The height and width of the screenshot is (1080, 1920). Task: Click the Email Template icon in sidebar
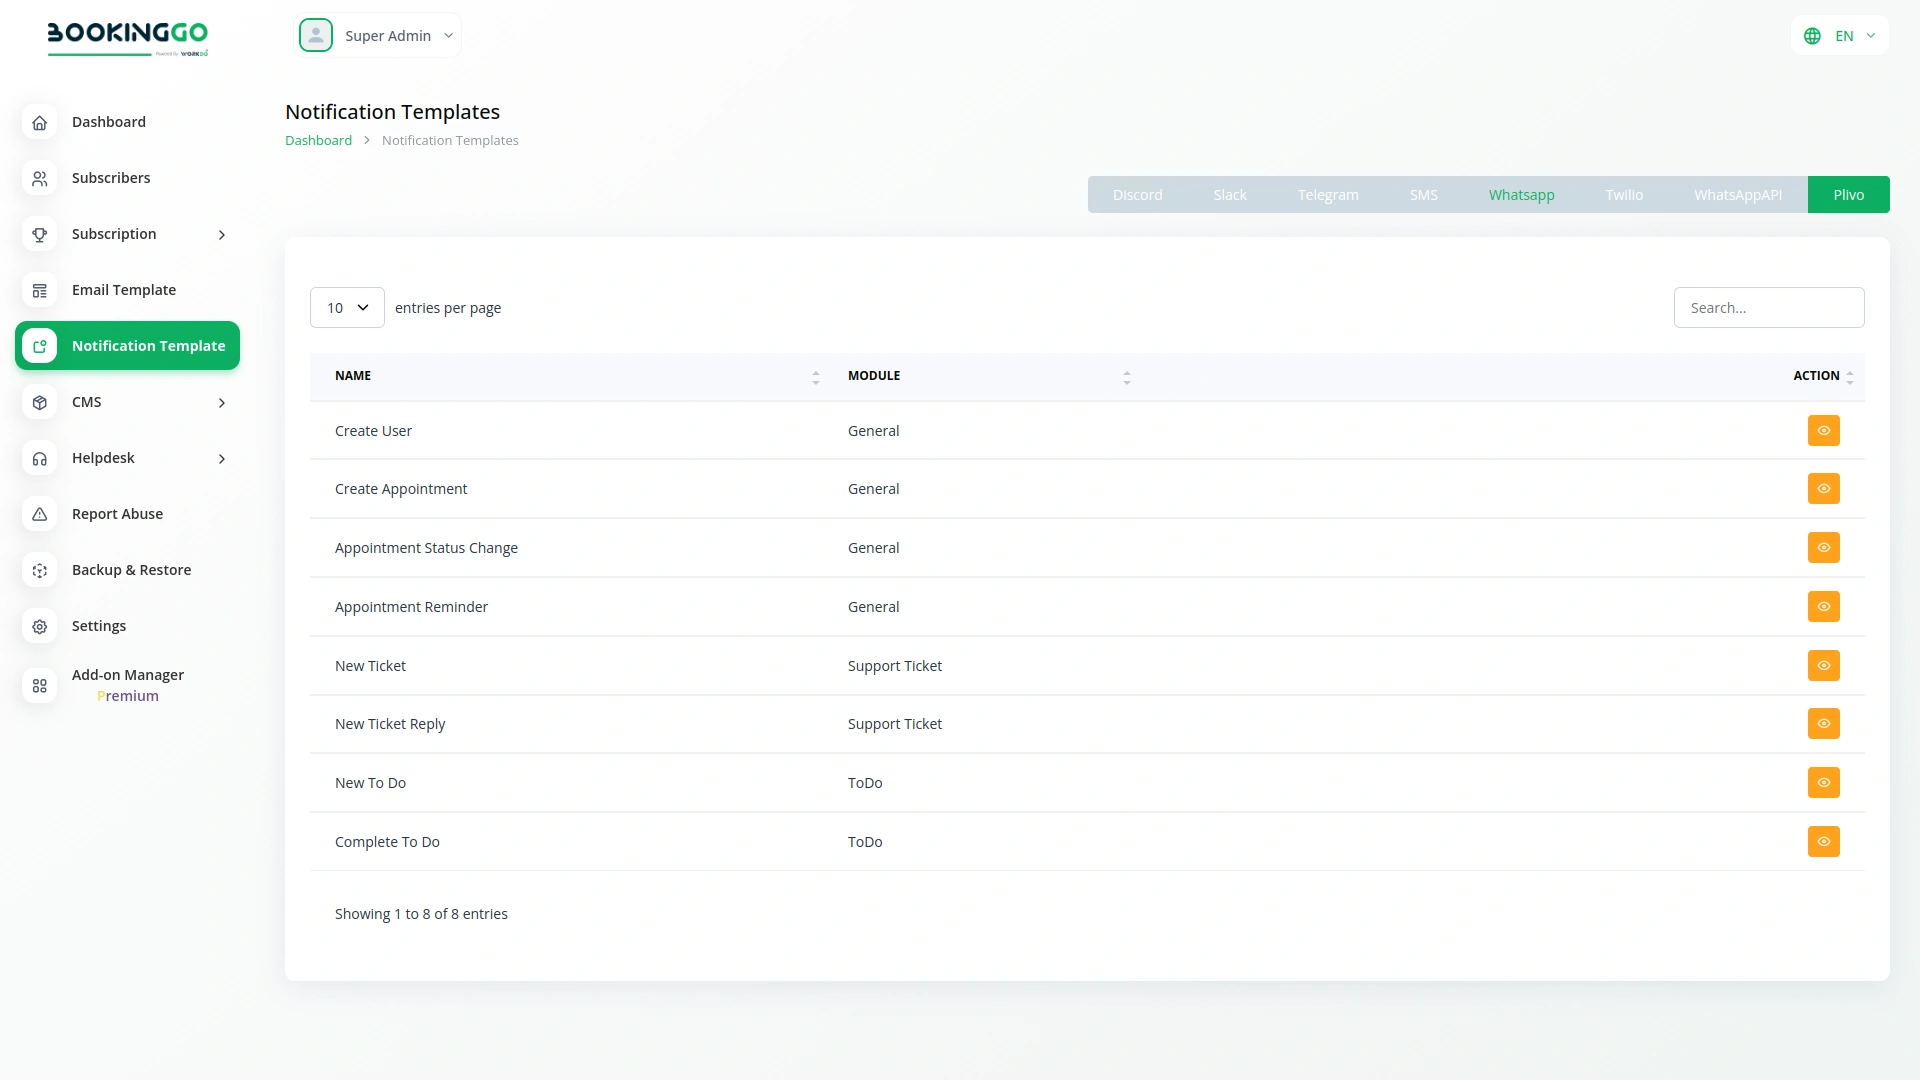point(39,290)
